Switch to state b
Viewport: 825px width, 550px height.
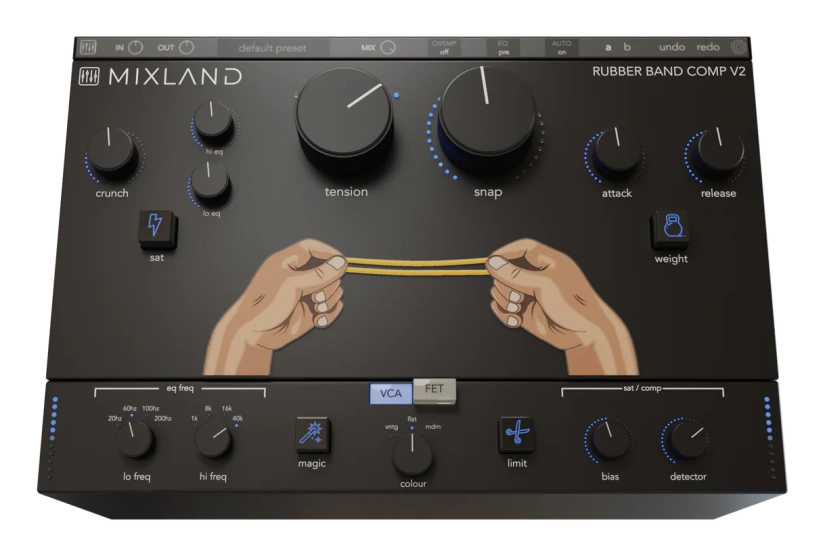[627, 47]
